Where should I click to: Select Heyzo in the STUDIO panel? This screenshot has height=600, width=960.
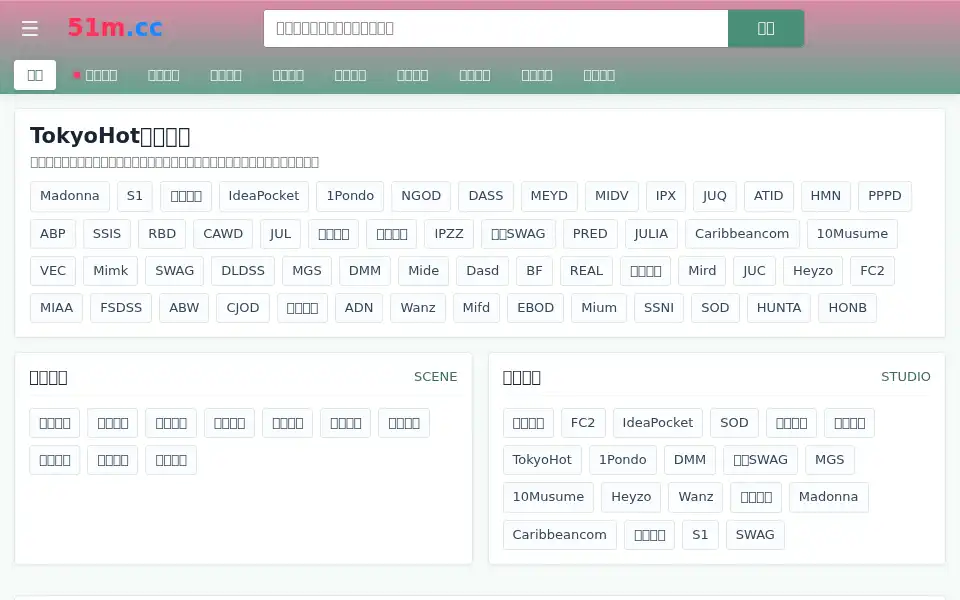pos(631,497)
